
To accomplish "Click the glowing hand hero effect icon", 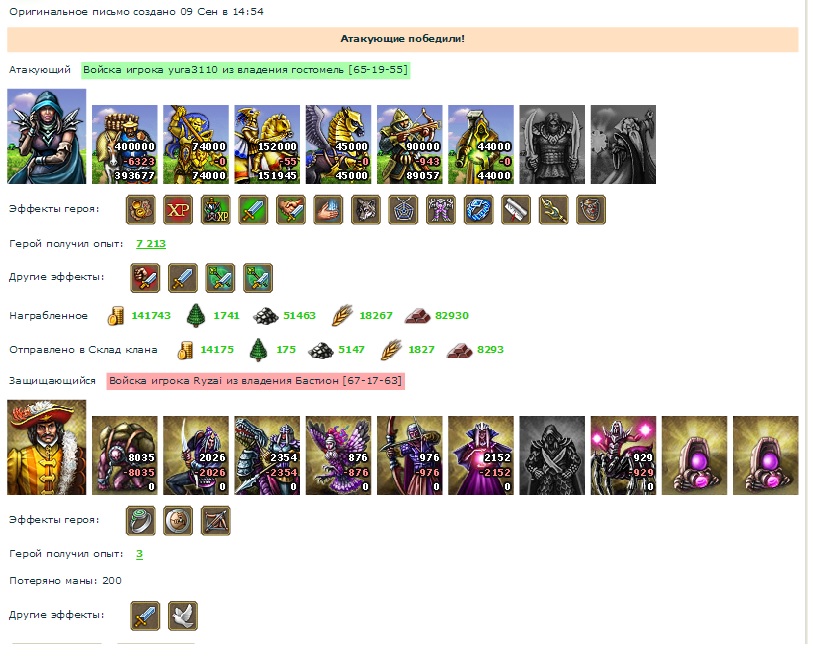I will tap(328, 209).
